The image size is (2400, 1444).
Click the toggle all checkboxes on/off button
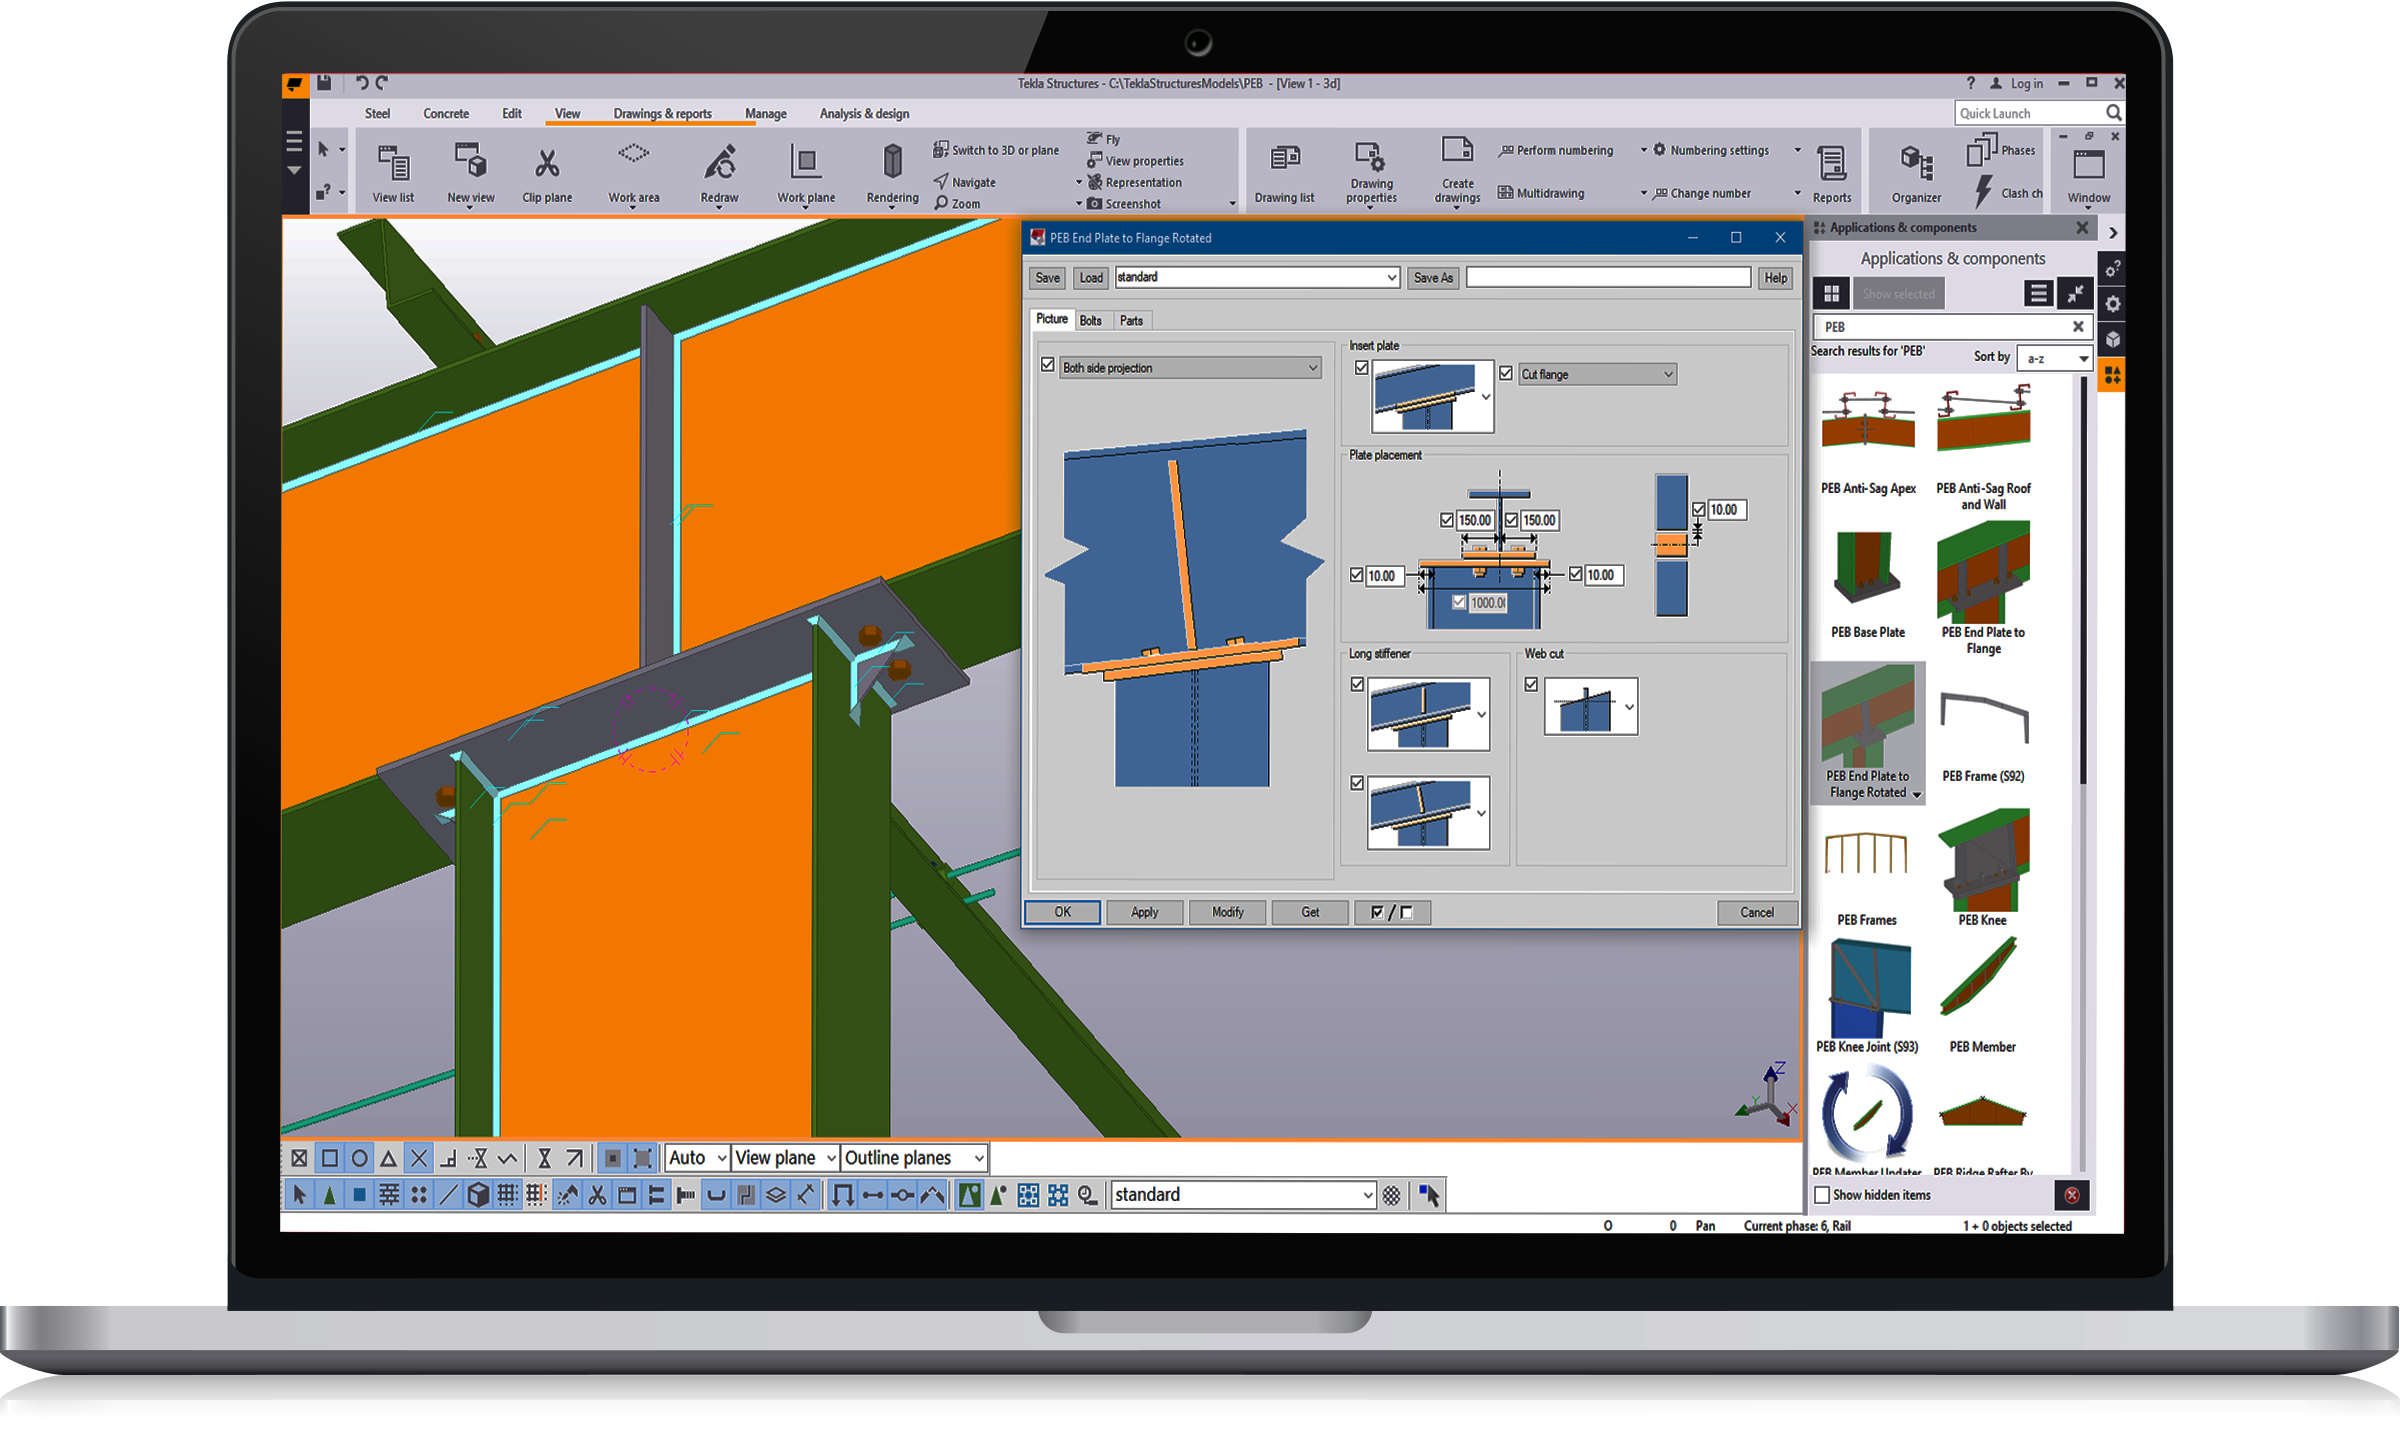click(x=1391, y=912)
